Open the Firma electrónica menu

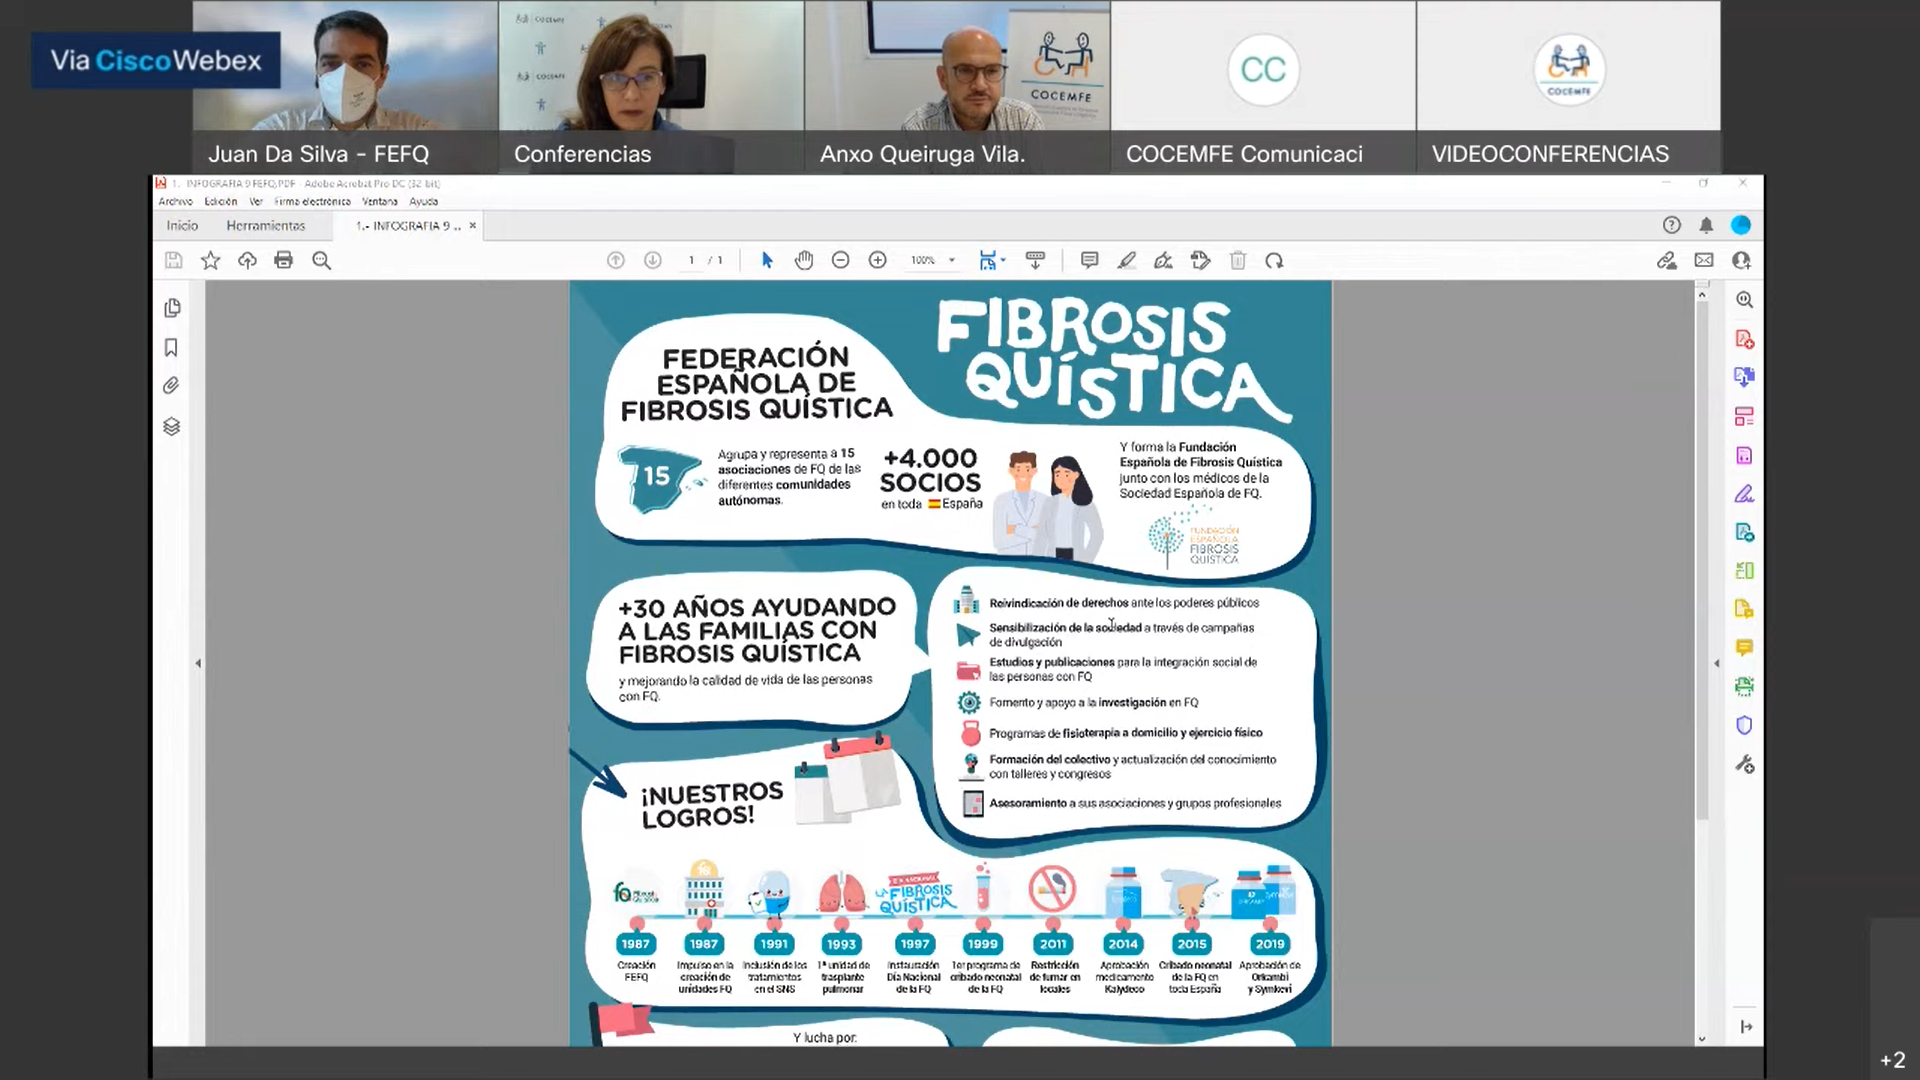(312, 201)
